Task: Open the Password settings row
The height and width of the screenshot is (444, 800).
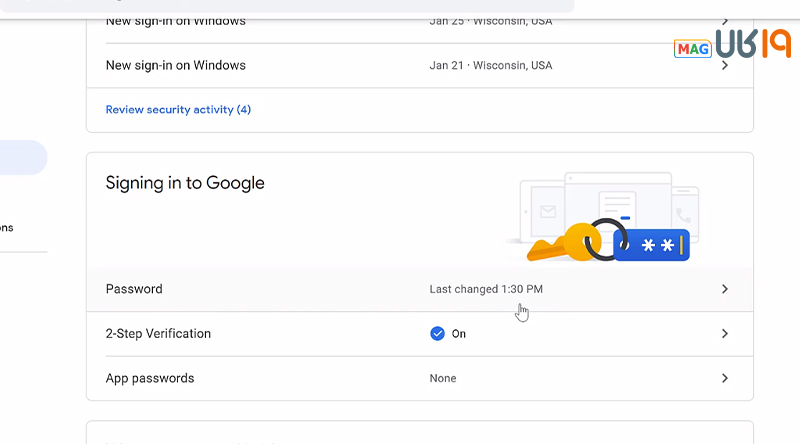Action: (x=134, y=289)
